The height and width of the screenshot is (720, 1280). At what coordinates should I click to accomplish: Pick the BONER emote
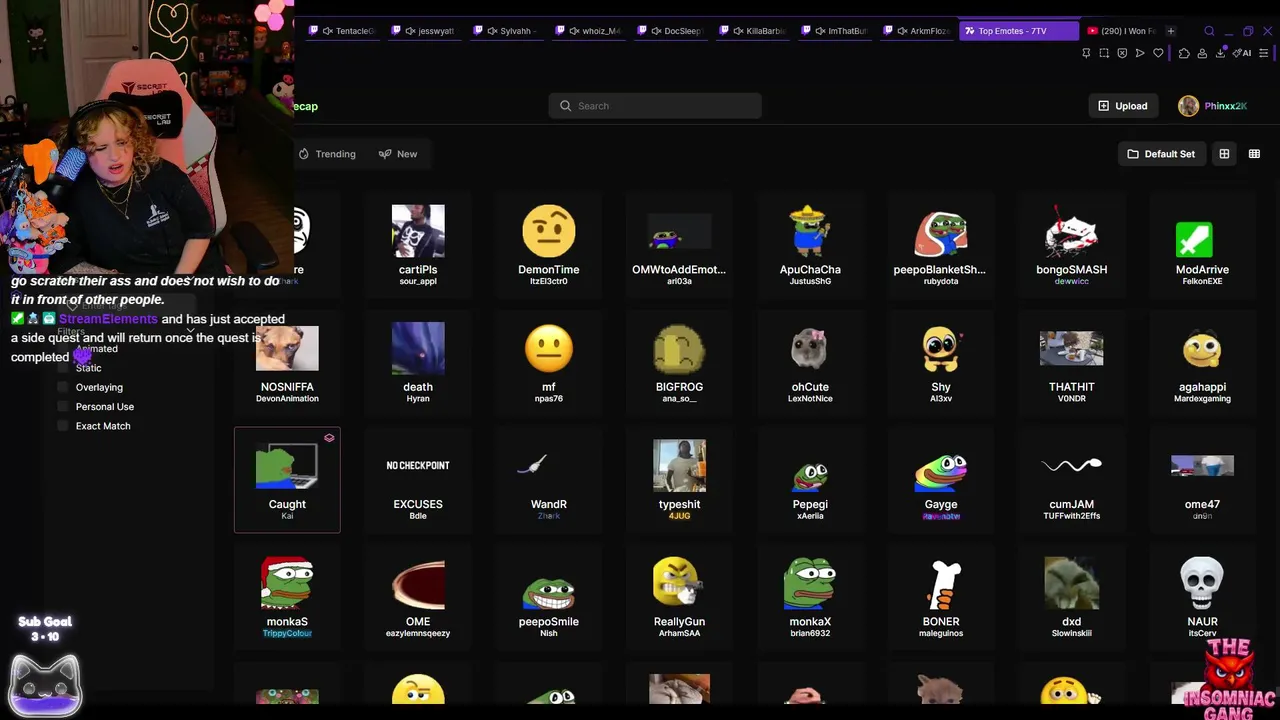940,597
